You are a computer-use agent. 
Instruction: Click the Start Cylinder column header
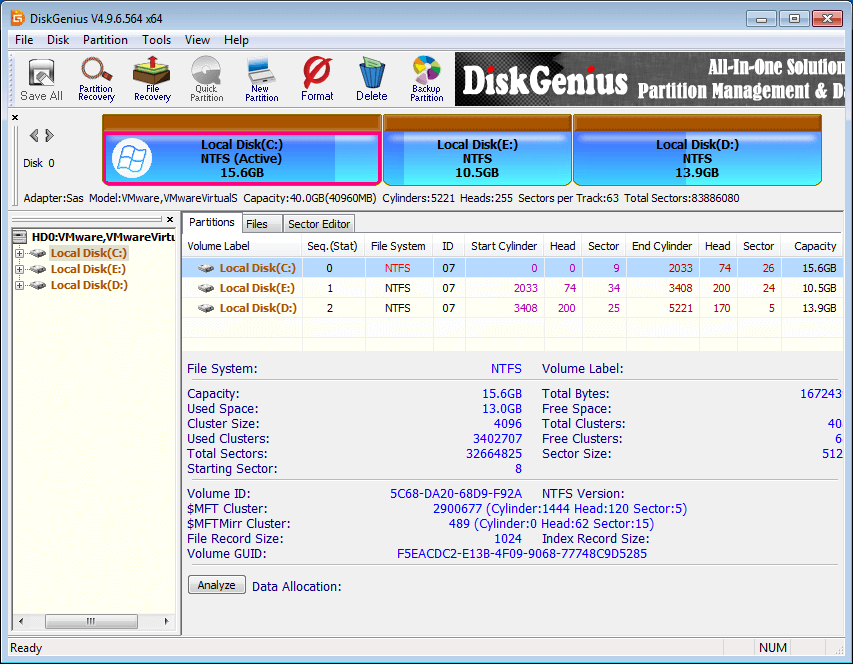[x=504, y=246]
